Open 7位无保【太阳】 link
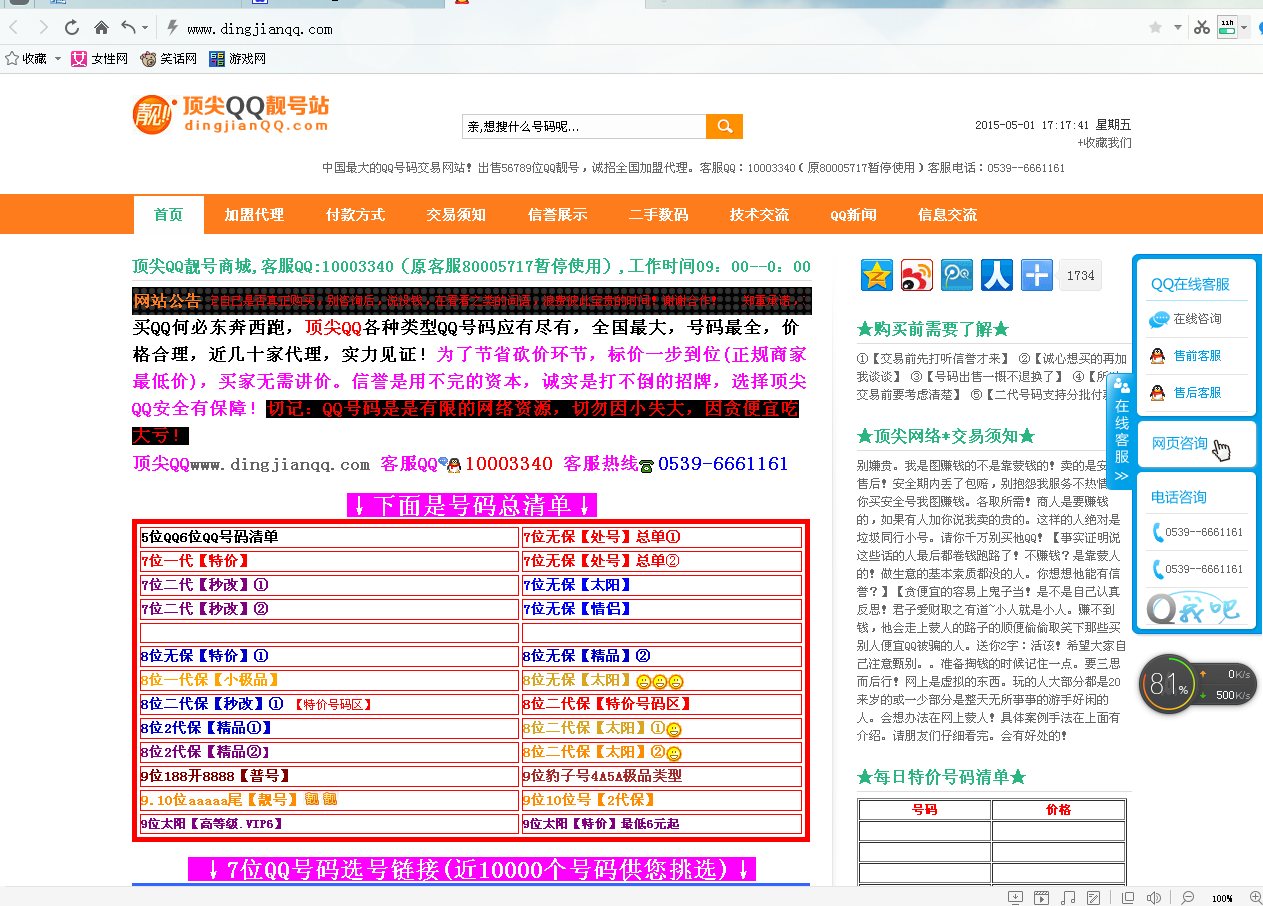The image size is (1263, 906). 578,585
